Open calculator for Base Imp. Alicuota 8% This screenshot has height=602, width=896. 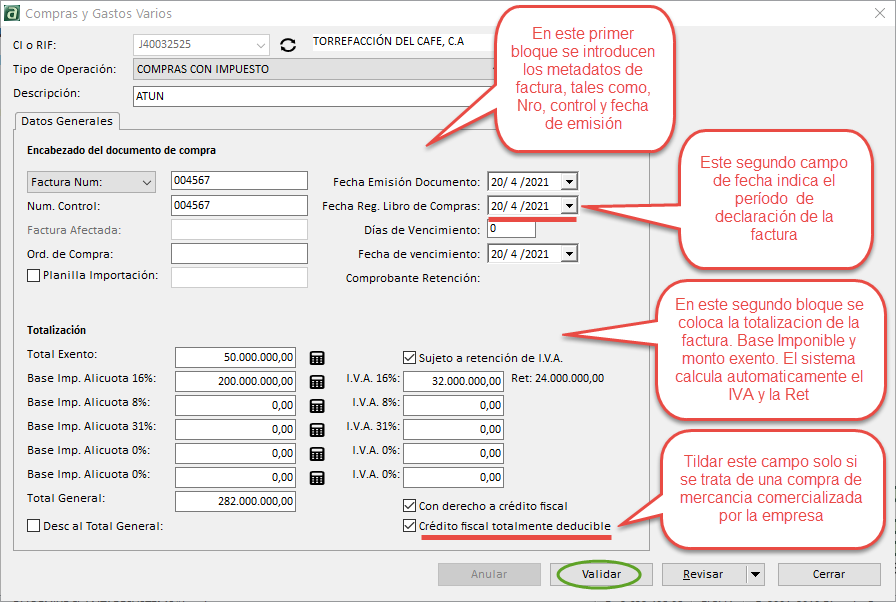[x=317, y=406]
